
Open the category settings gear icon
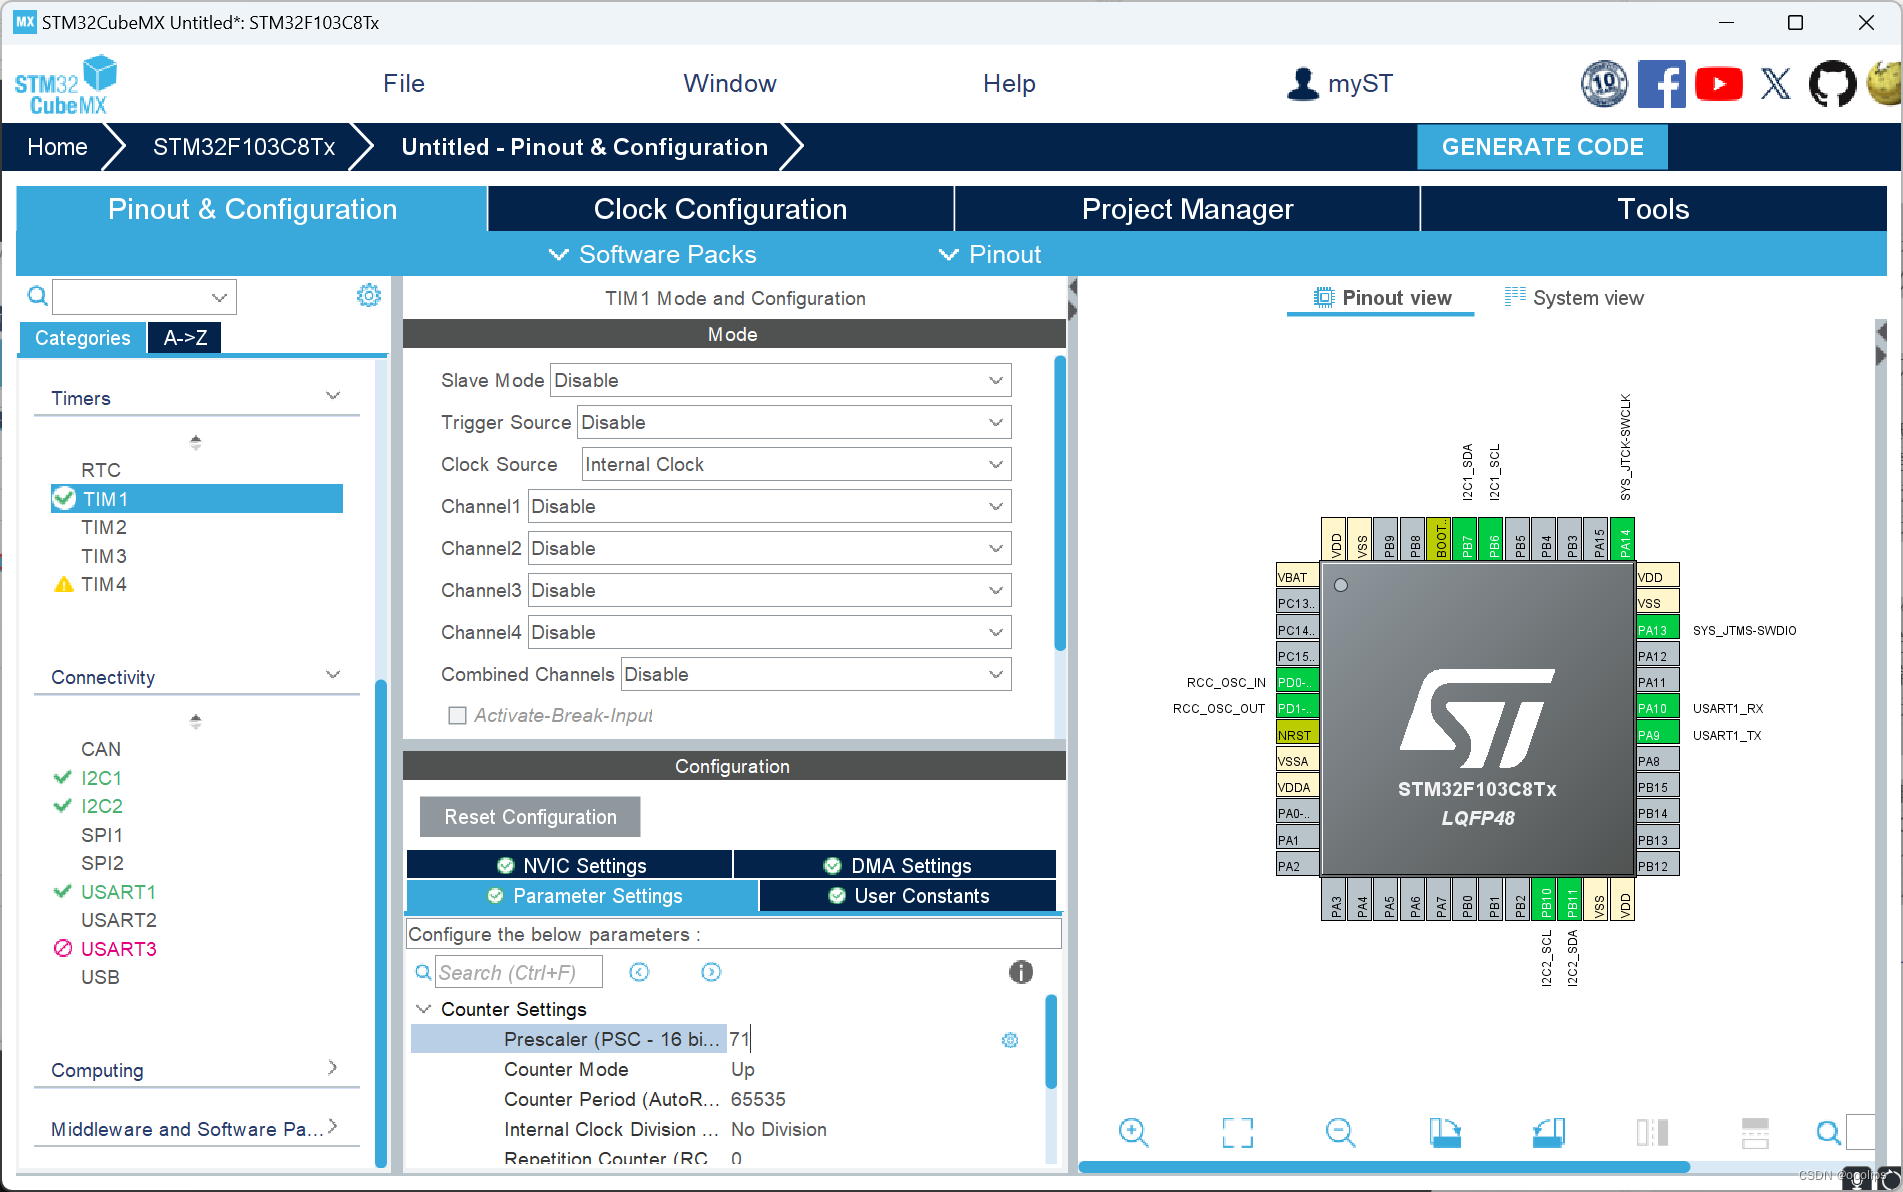tap(369, 296)
